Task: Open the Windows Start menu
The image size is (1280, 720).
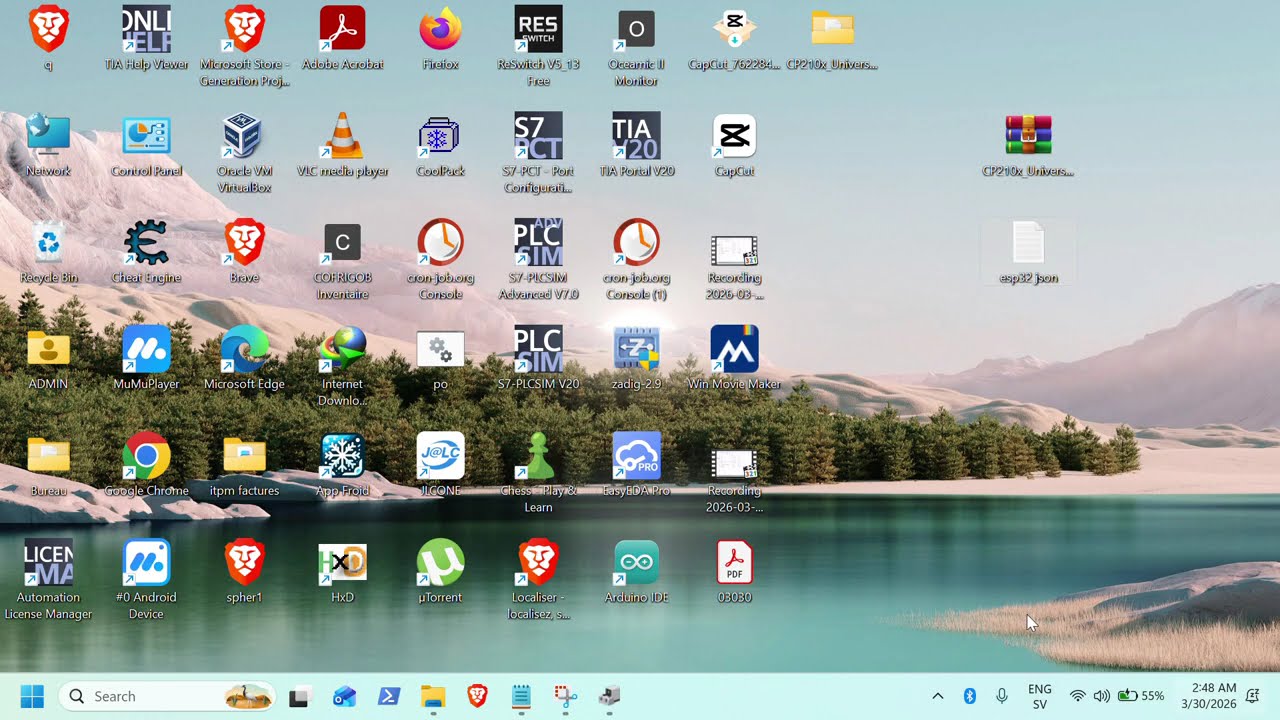Action: coord(32,696)
